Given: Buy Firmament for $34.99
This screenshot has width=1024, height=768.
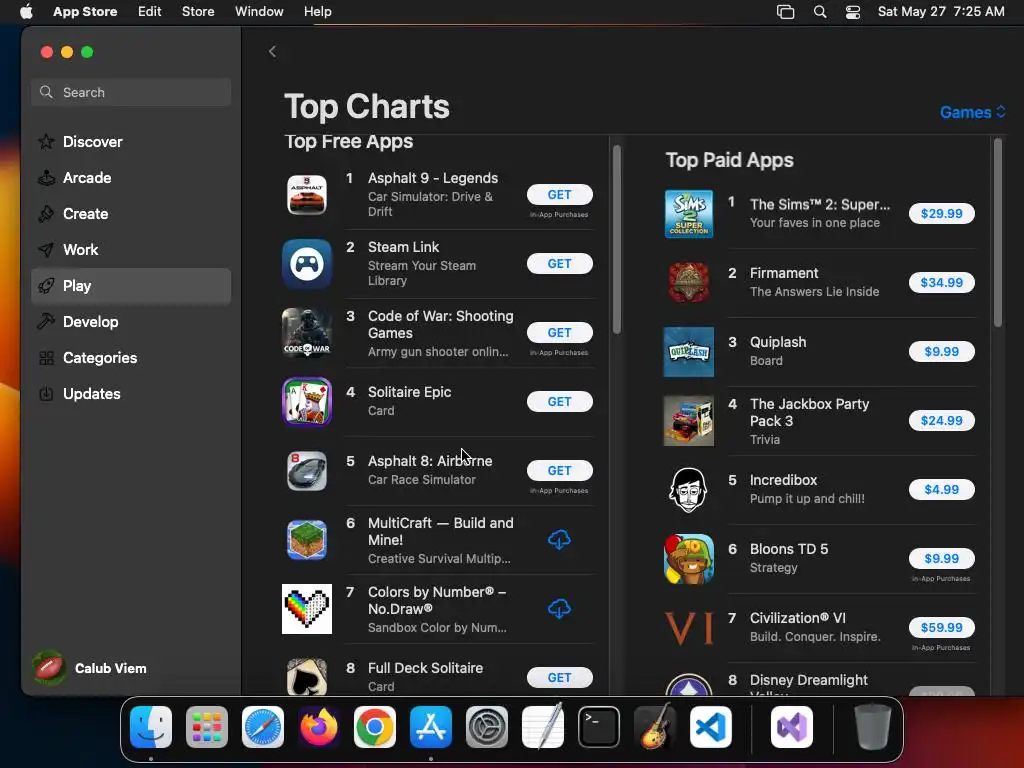Looking at the screenshot, I should tap(941, 283).
